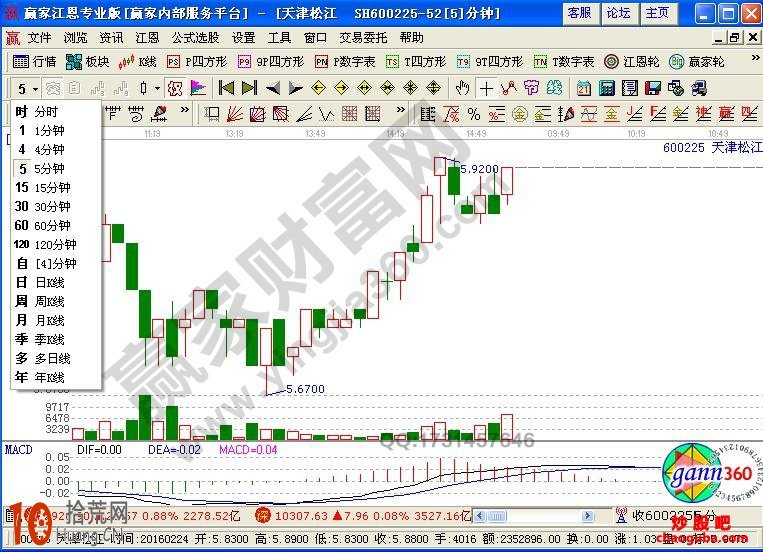Switch to the K线 candlestick chart
Image resolution: width=763 pixels, height=552 pixels.
(x=137, y=62)
